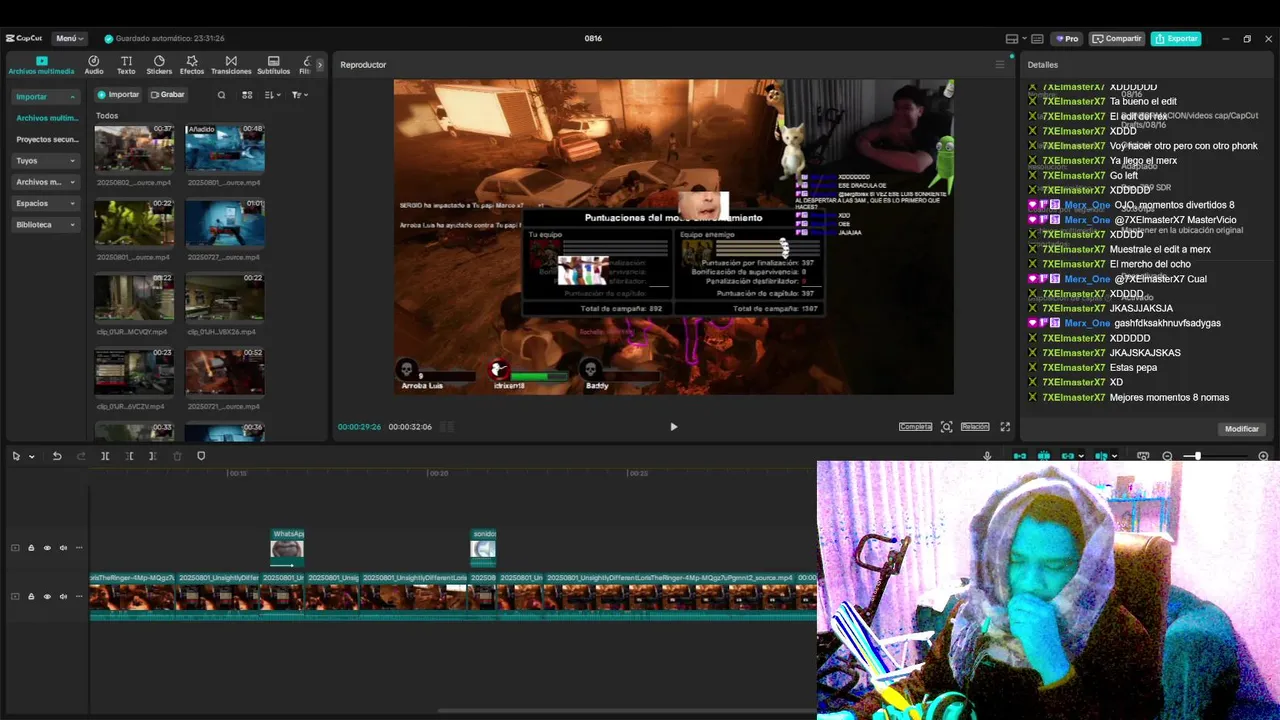Image resolution: width=1280 pixels, height=720 pixels.
Task: Open the Reproductor panel menu icon
Action: 999,65
